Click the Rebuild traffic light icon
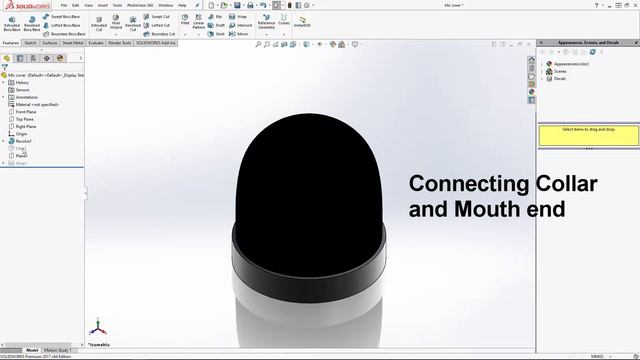Image resolution: width=640 pixels, height=360 pixels. [x=289, y=5]
